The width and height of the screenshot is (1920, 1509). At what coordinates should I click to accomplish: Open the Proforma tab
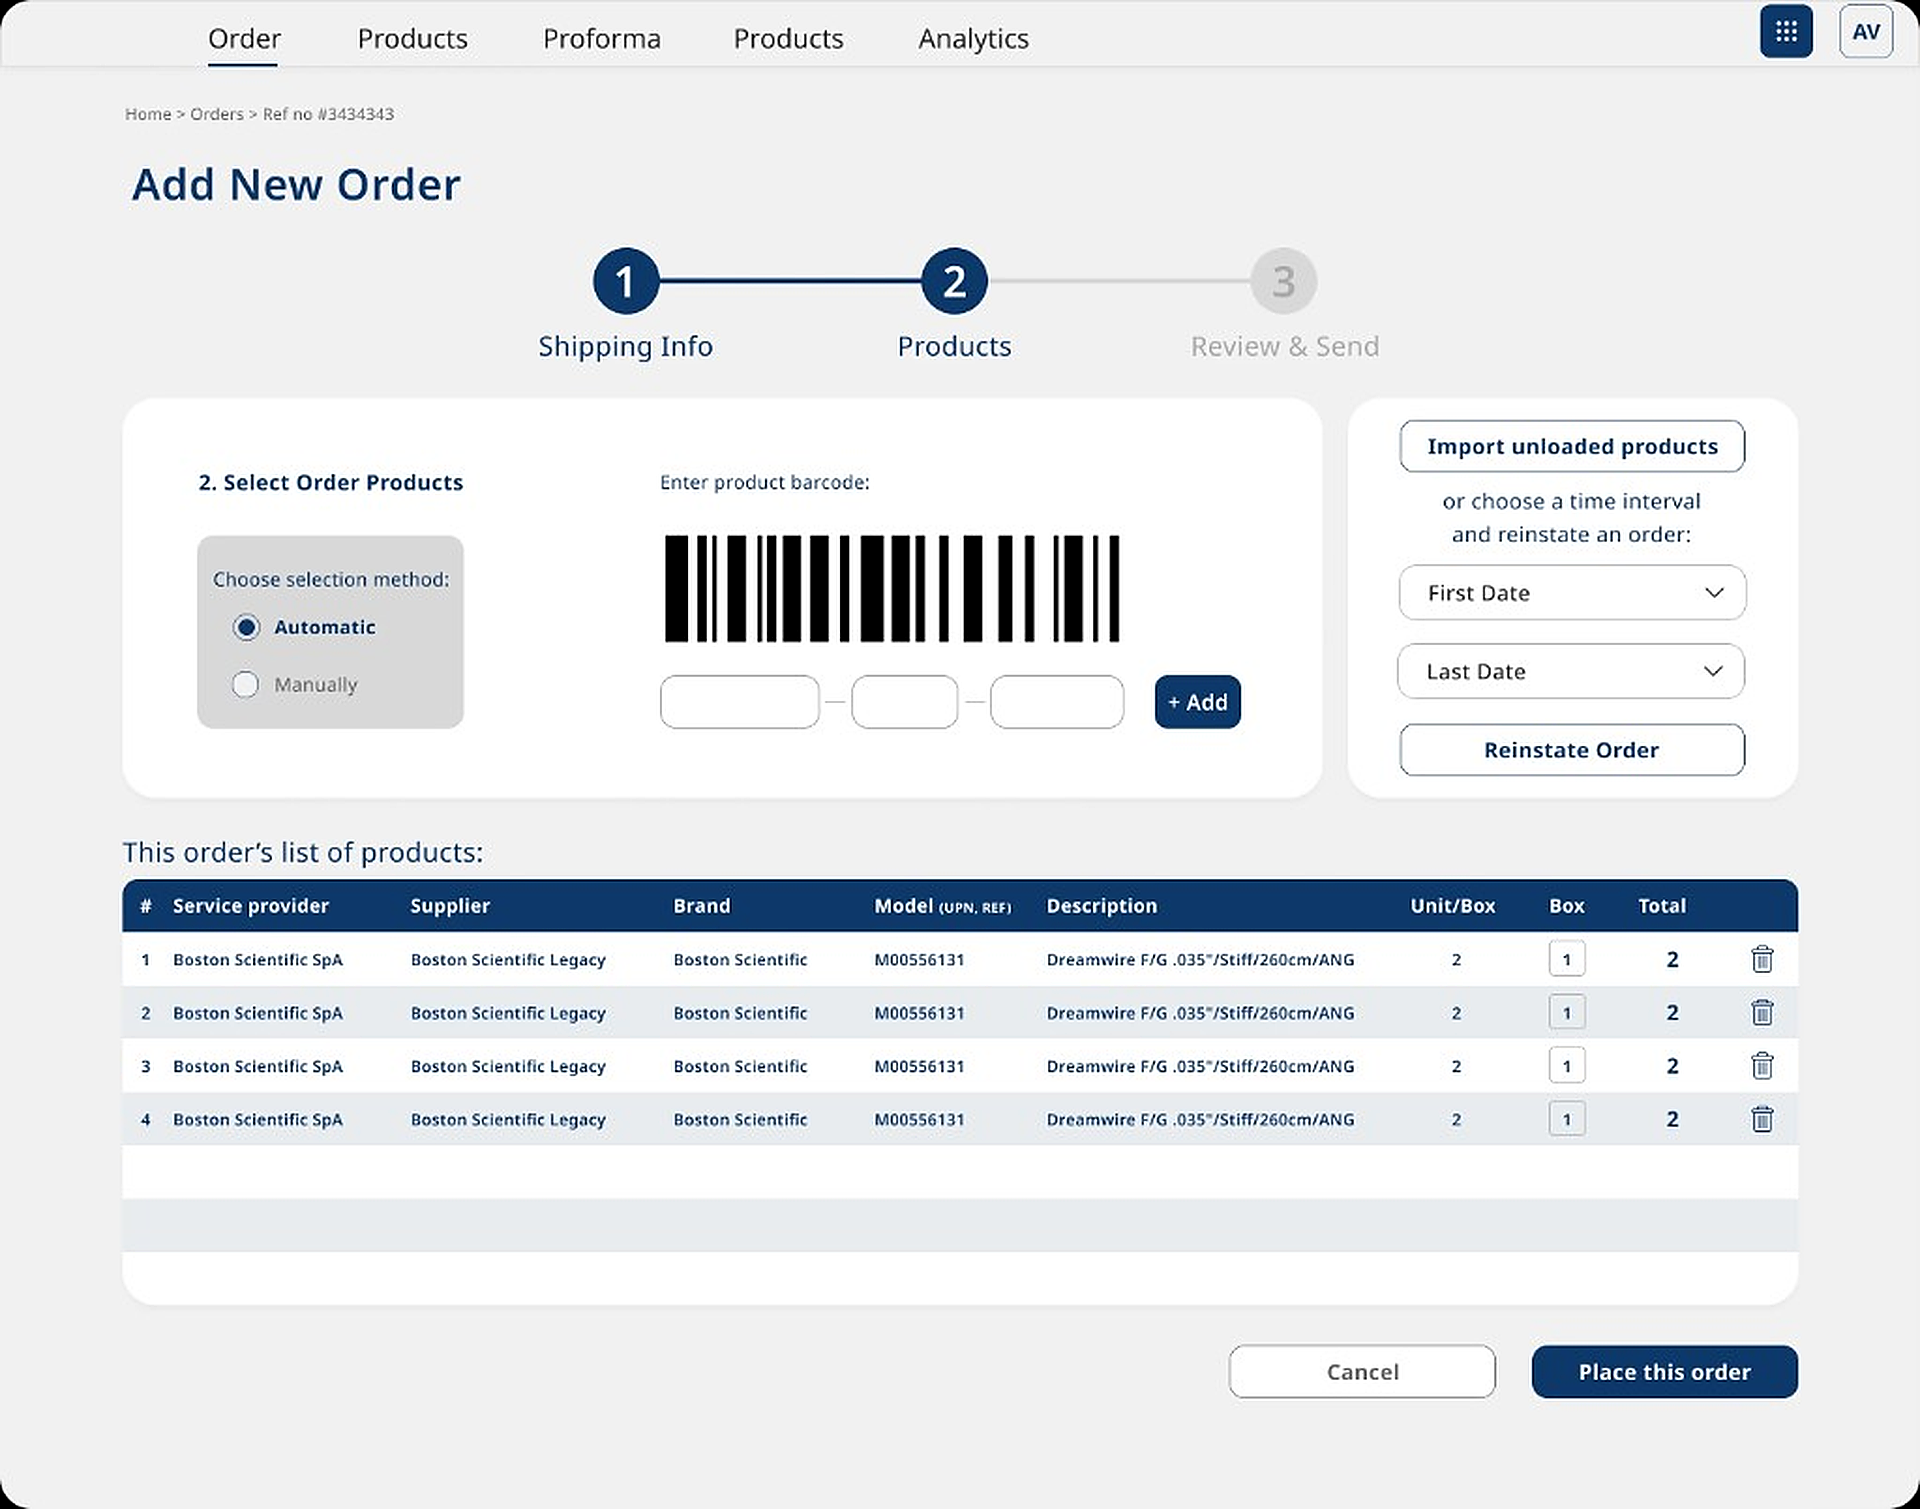tap(601, 38)
